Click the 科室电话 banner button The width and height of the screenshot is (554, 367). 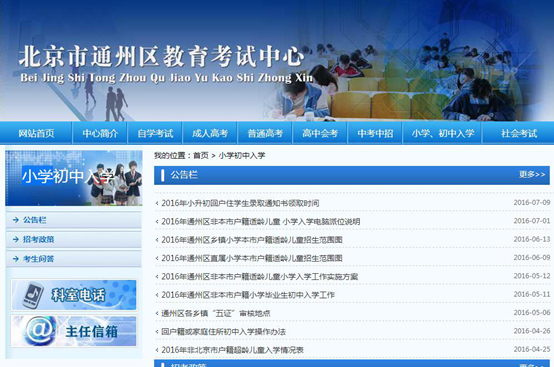click(x=74, y=295)
